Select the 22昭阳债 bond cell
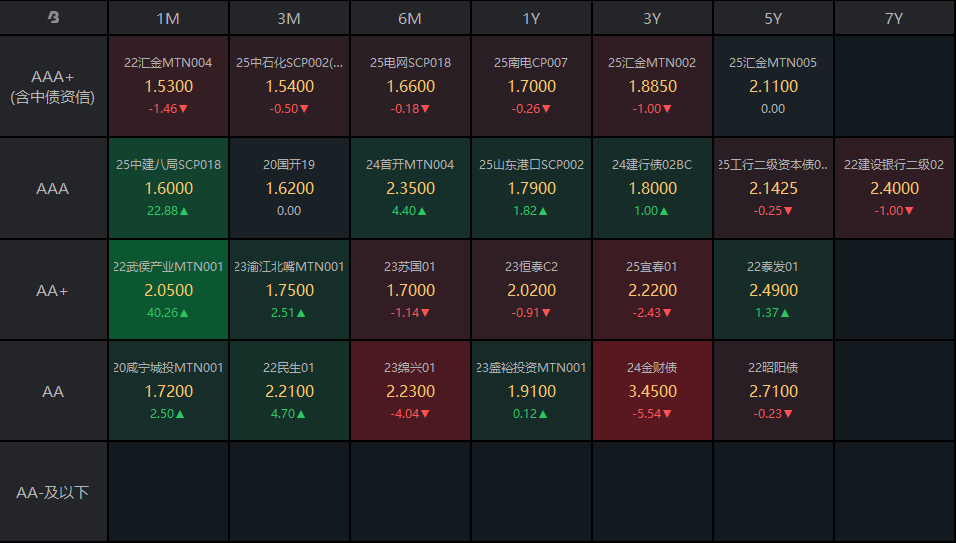Screen dimensions: 956x543 click(x=773, y=391)
